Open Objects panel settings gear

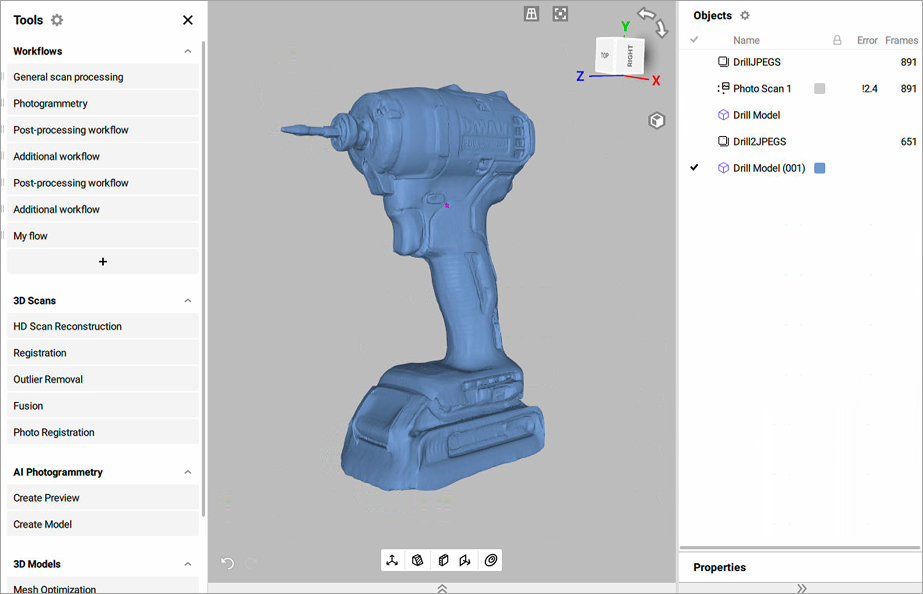click(745, 16)
